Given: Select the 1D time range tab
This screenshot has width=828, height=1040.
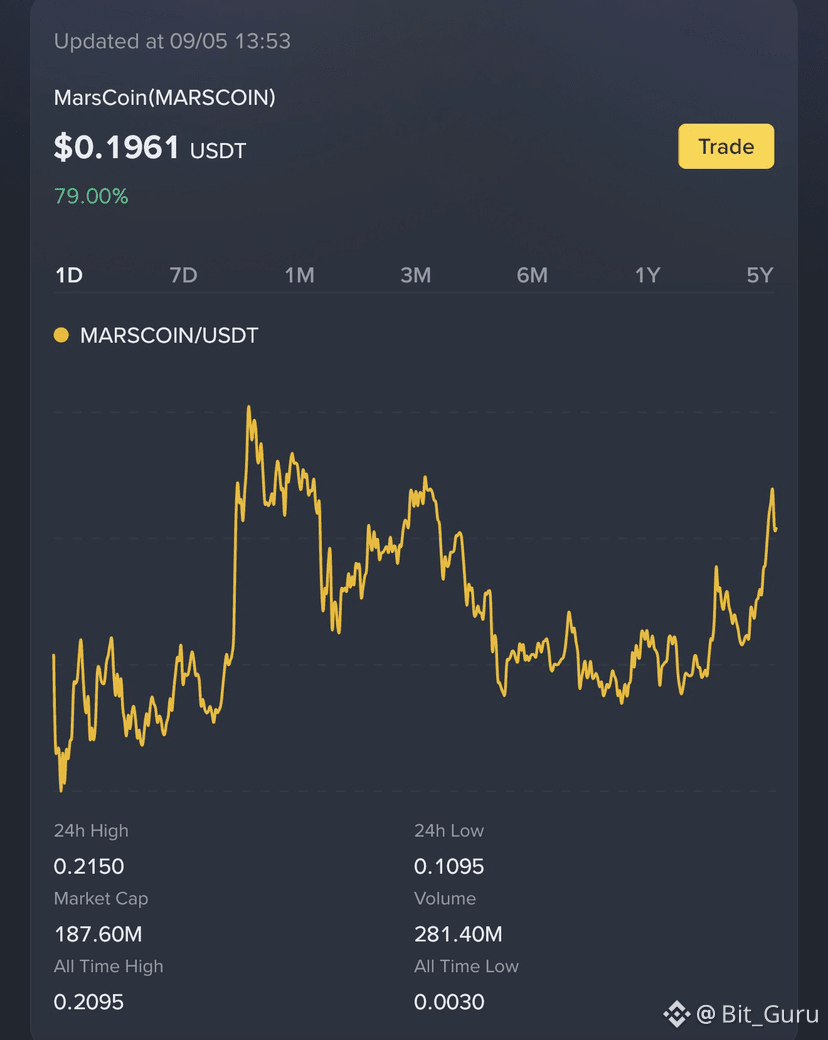Looking at the screenshot, I should click(x=69, y=275).
